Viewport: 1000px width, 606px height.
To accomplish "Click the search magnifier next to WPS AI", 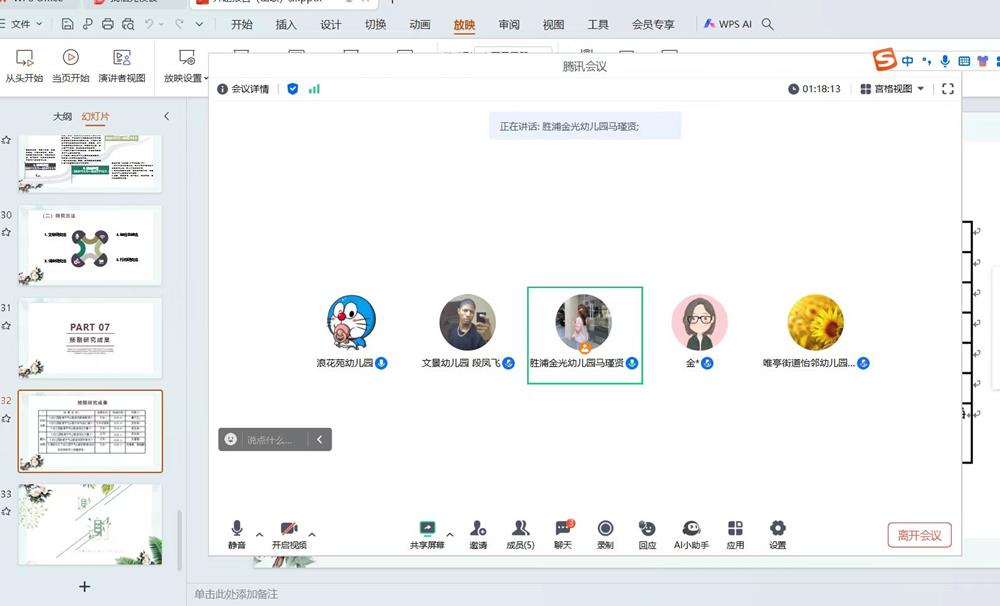I will (x=768, y=24).
